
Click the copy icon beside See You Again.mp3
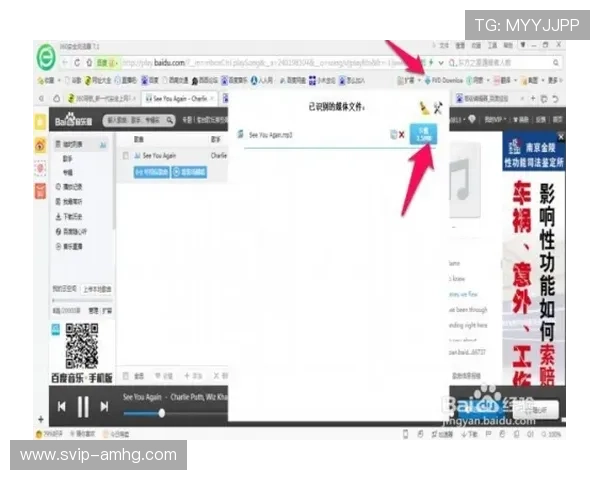tap(392, 134)
